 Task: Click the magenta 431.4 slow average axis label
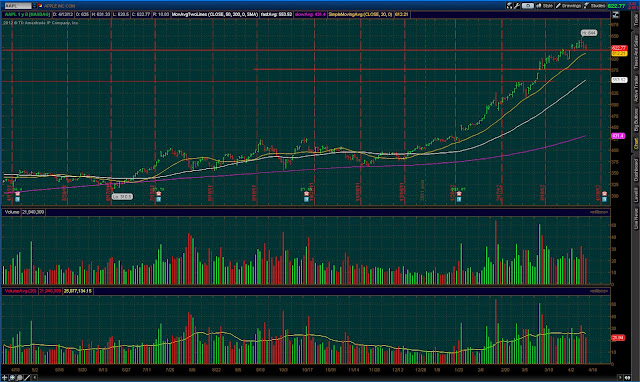[x=618, y=136]
